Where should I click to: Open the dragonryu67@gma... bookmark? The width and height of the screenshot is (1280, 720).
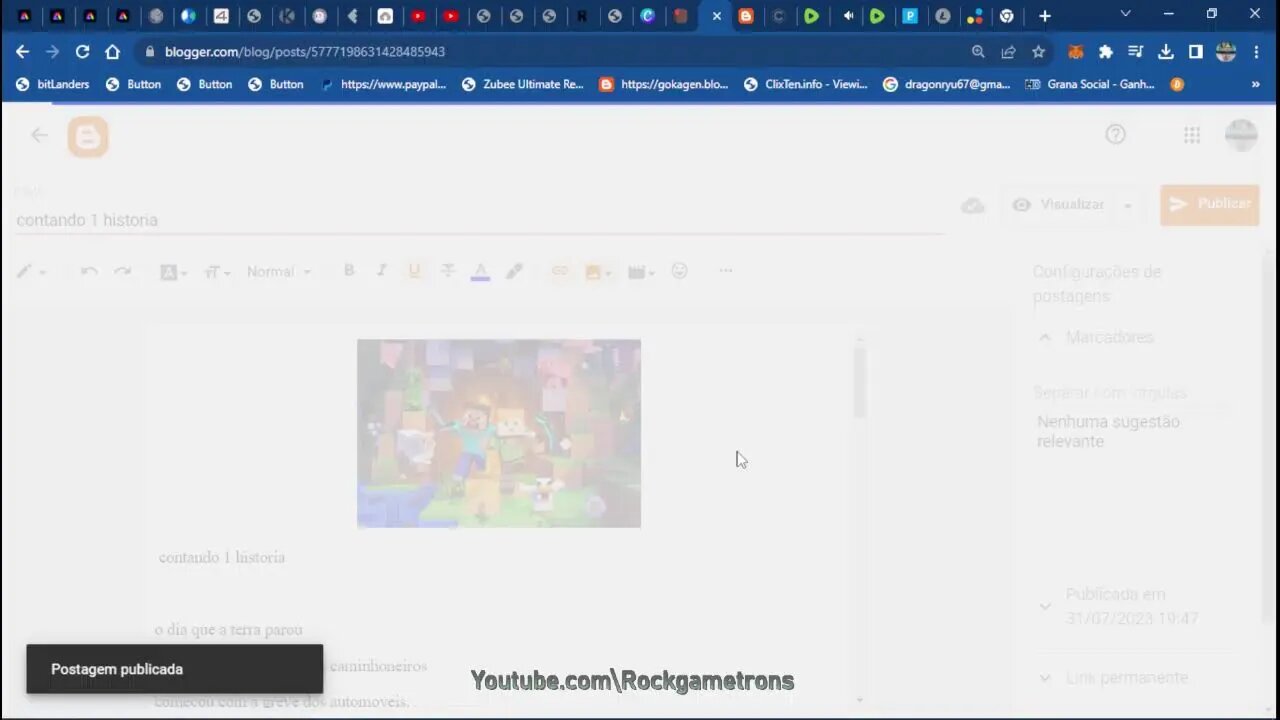pyautogui.click(x=947, y=84)
